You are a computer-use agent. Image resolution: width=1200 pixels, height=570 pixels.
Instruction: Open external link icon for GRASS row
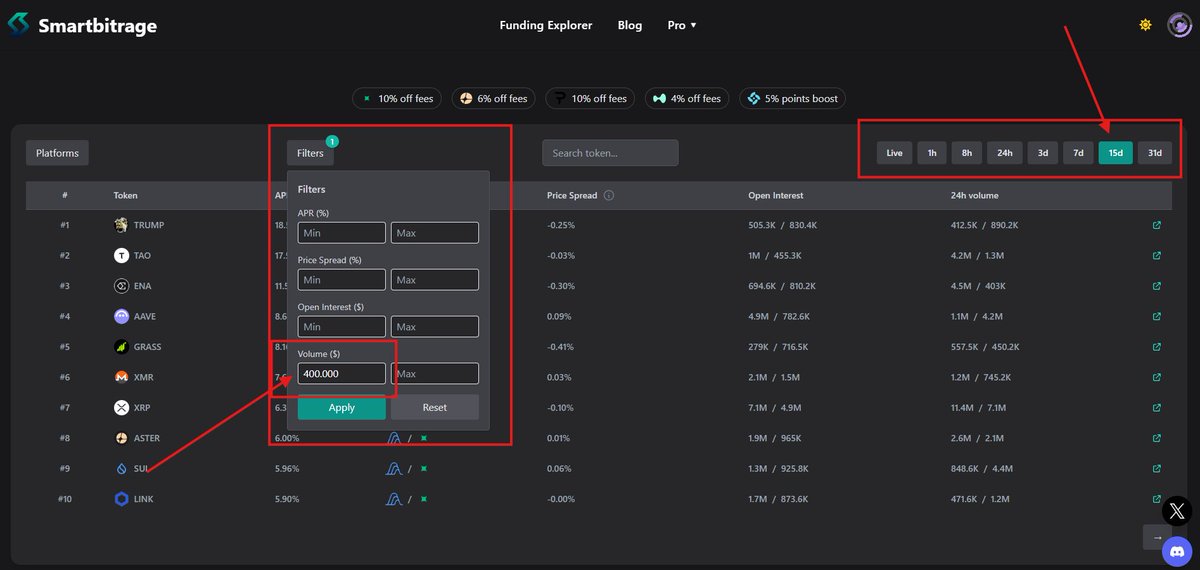point(1157,347)
